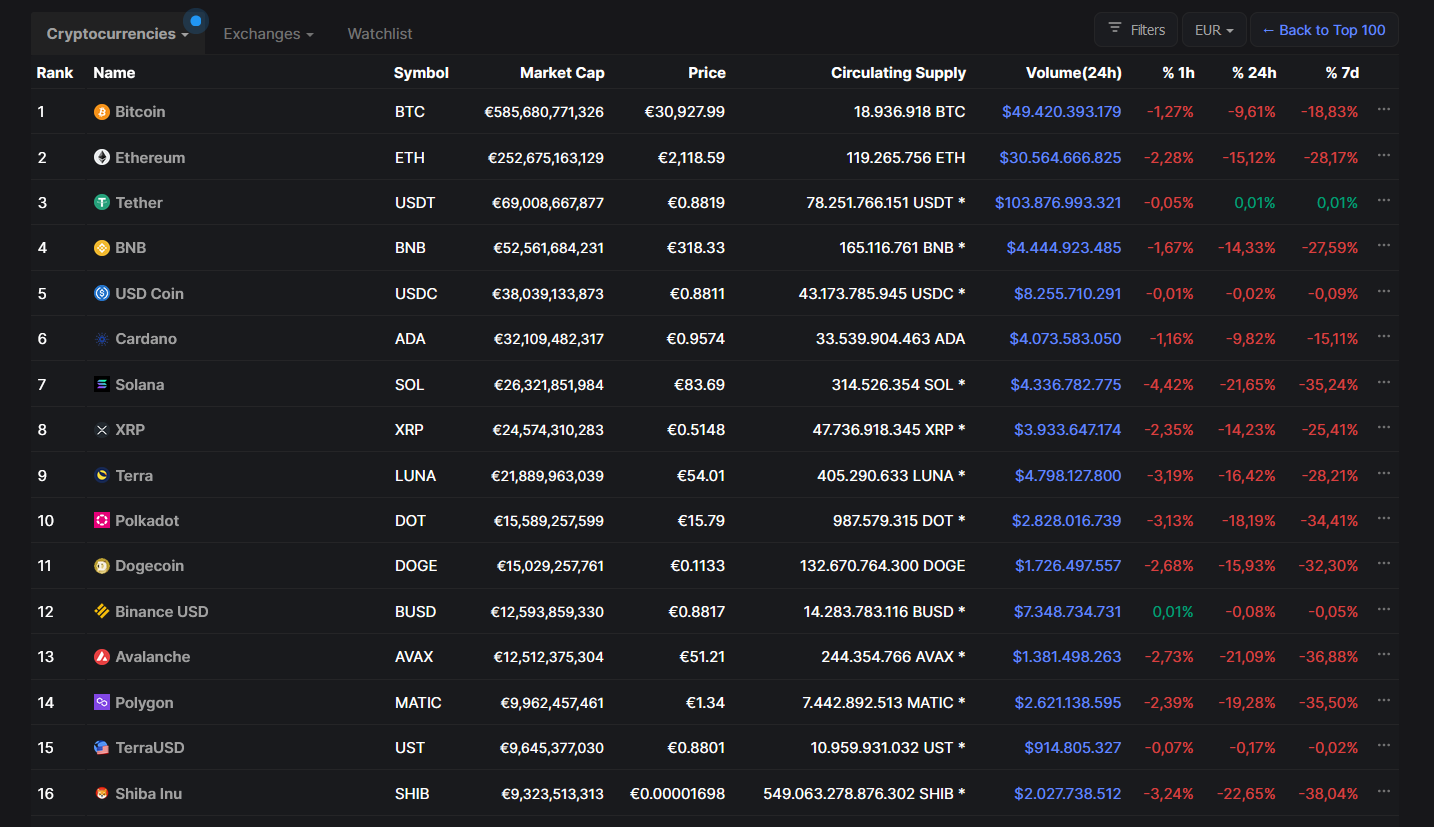Open the Tether name link
This screenshot has height=827, width=1434.
[x=139, y=203]
